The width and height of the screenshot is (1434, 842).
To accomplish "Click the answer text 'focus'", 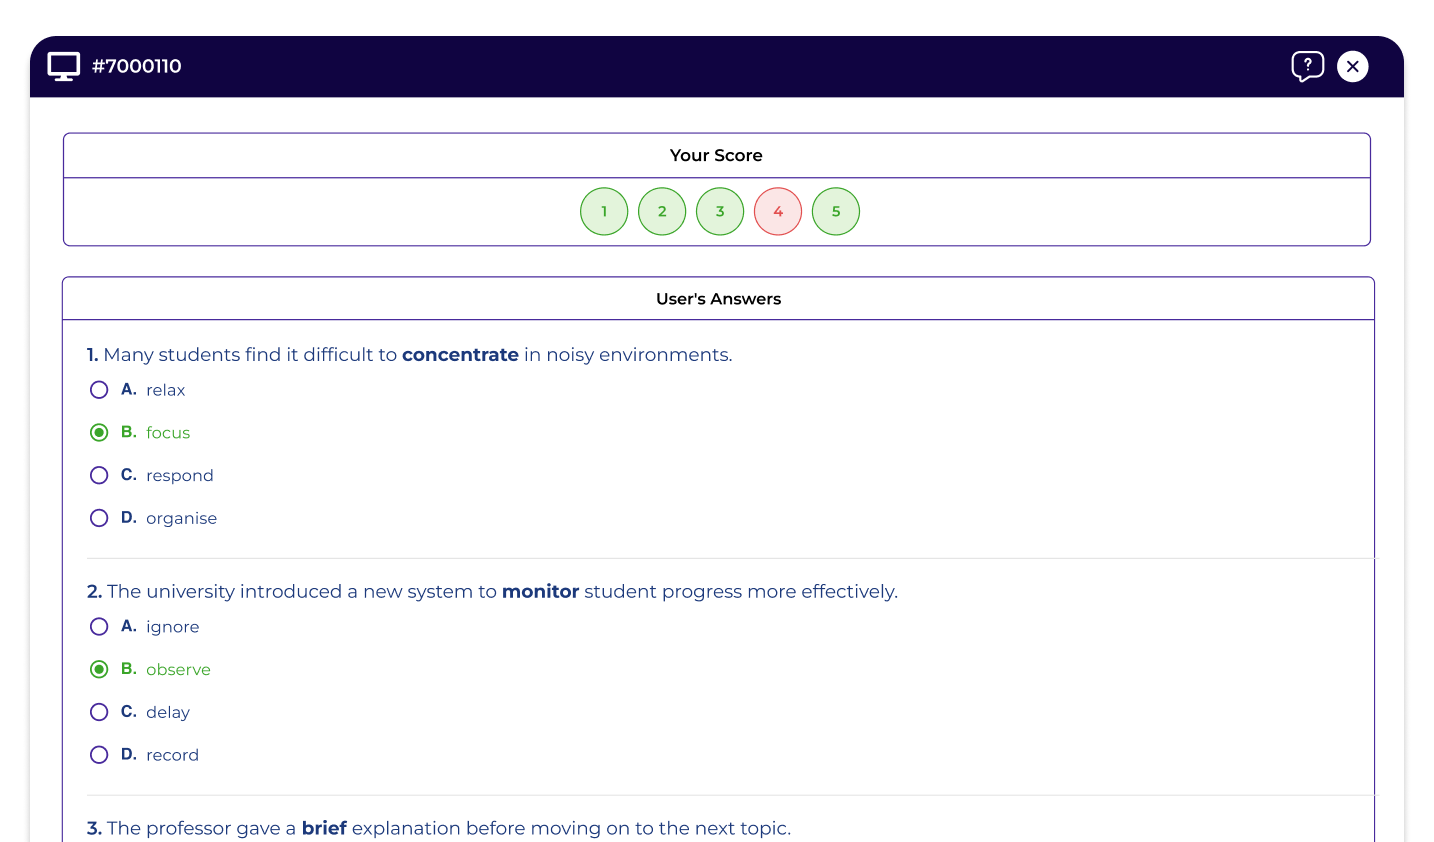I will (168, 433).
